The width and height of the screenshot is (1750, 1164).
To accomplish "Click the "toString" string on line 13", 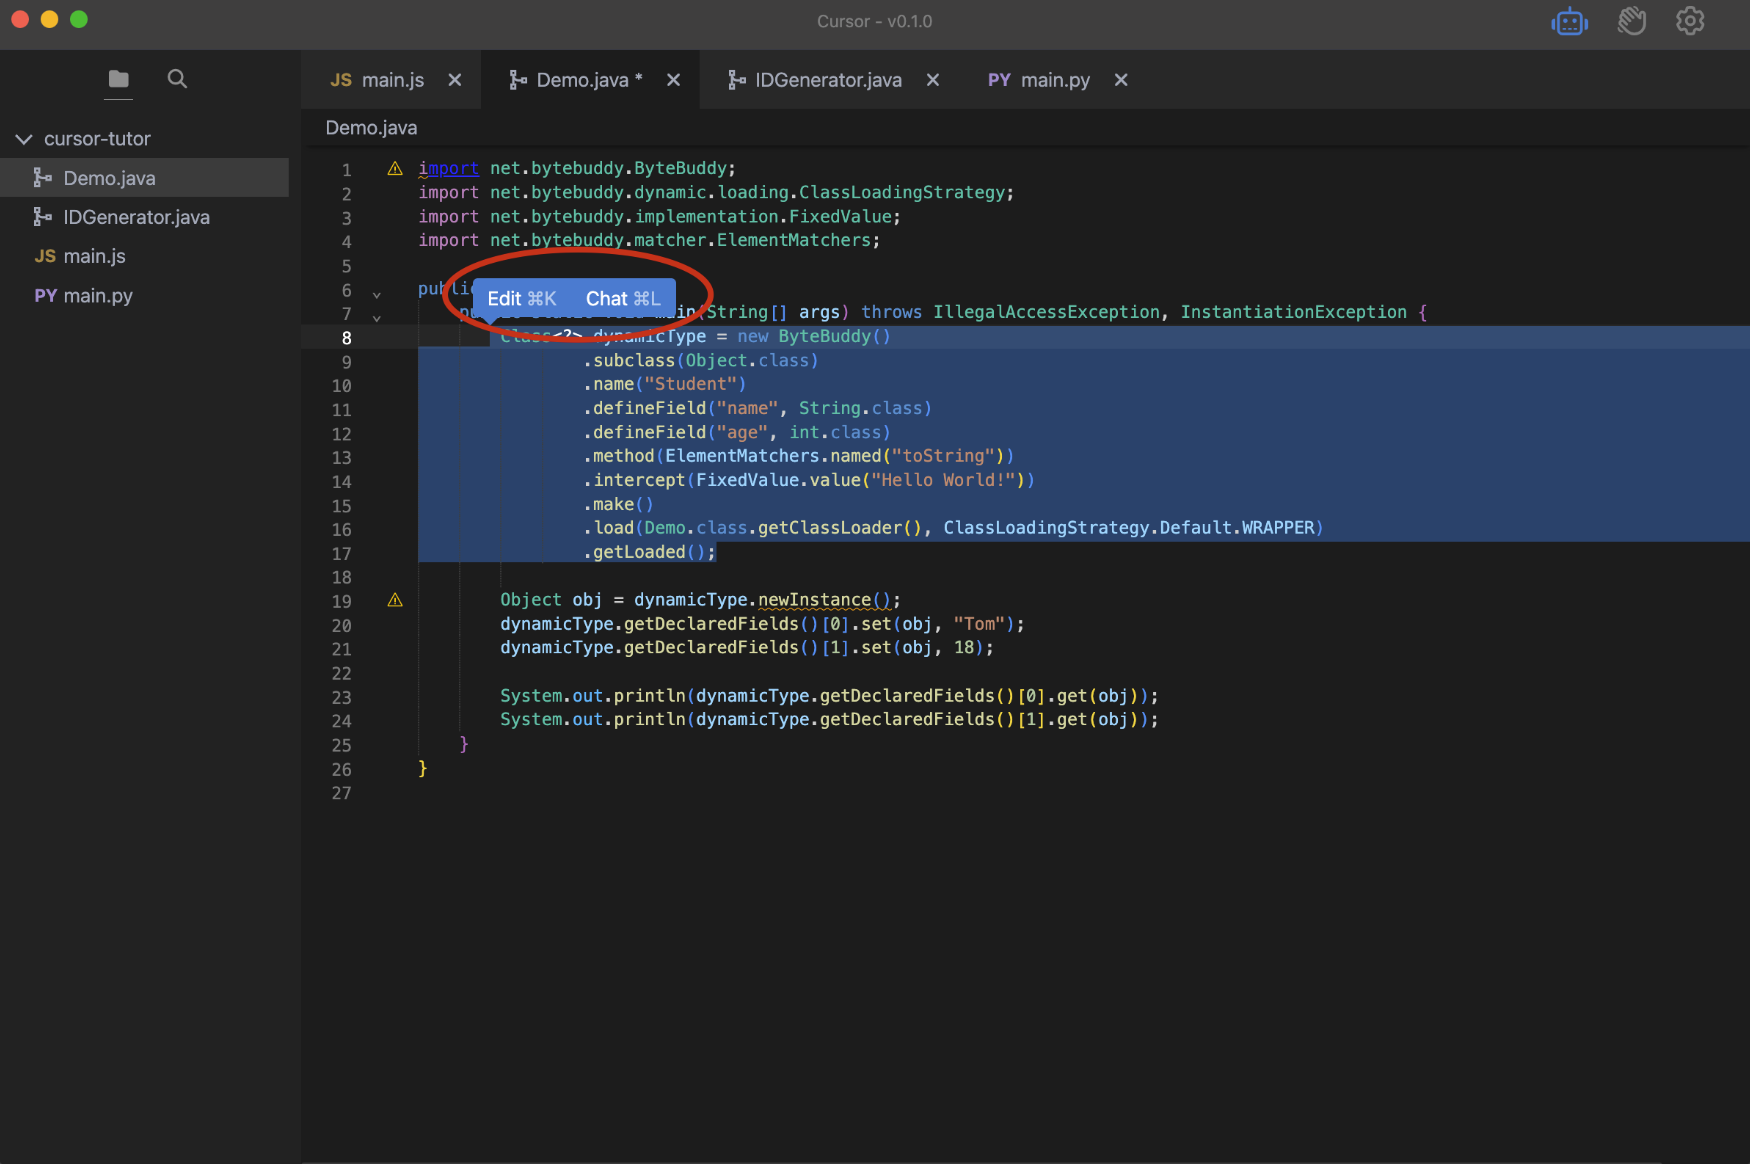I will [x=943, y=456].
